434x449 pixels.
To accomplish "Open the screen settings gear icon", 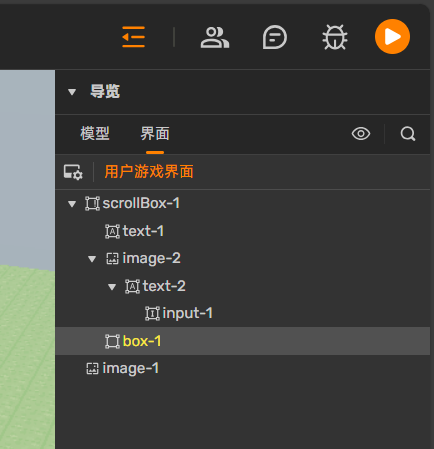I will (x=73, y=172).
